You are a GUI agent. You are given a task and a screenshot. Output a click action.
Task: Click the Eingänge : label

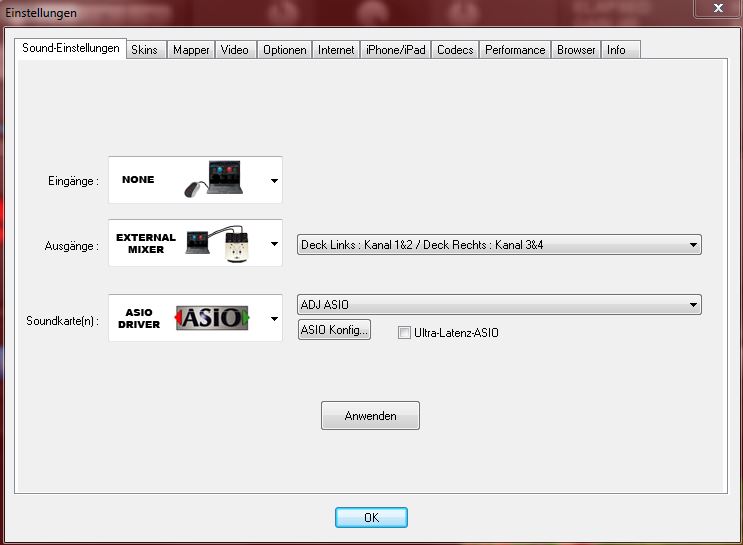[73, 181]
